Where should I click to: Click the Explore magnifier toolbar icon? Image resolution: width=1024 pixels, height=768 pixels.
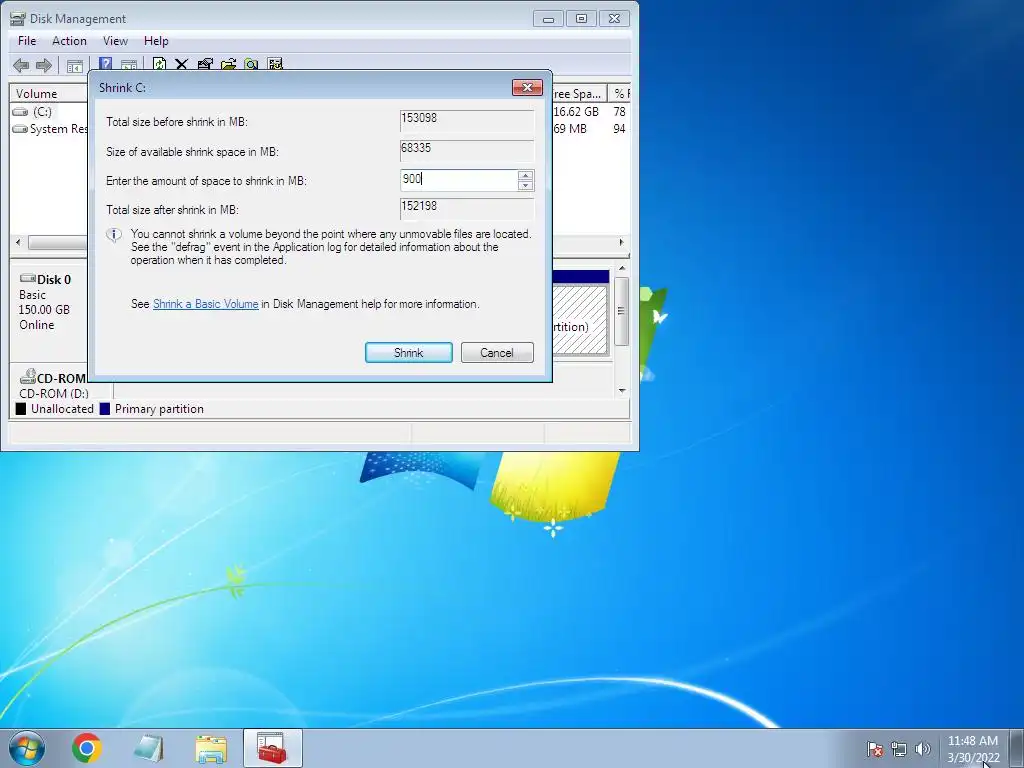pos(251,64)
